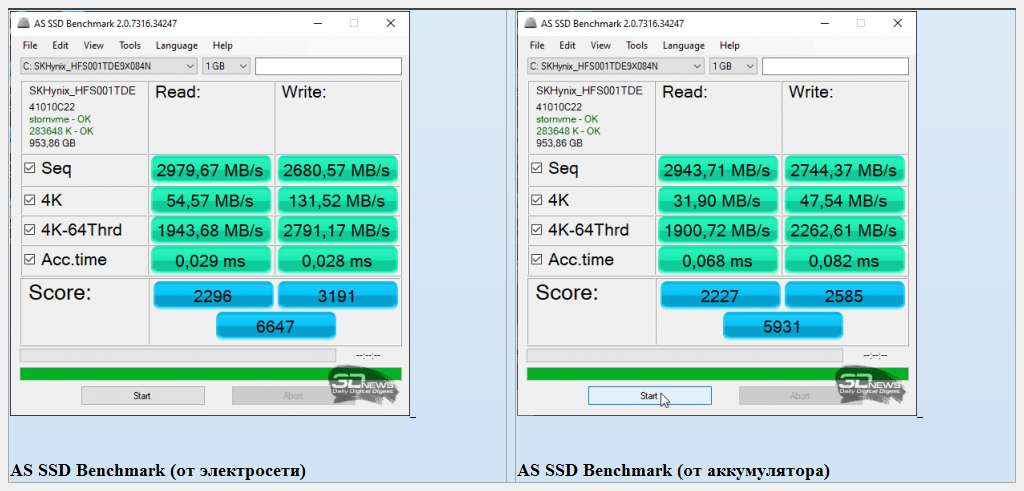Open Language menu in left window

176,46
